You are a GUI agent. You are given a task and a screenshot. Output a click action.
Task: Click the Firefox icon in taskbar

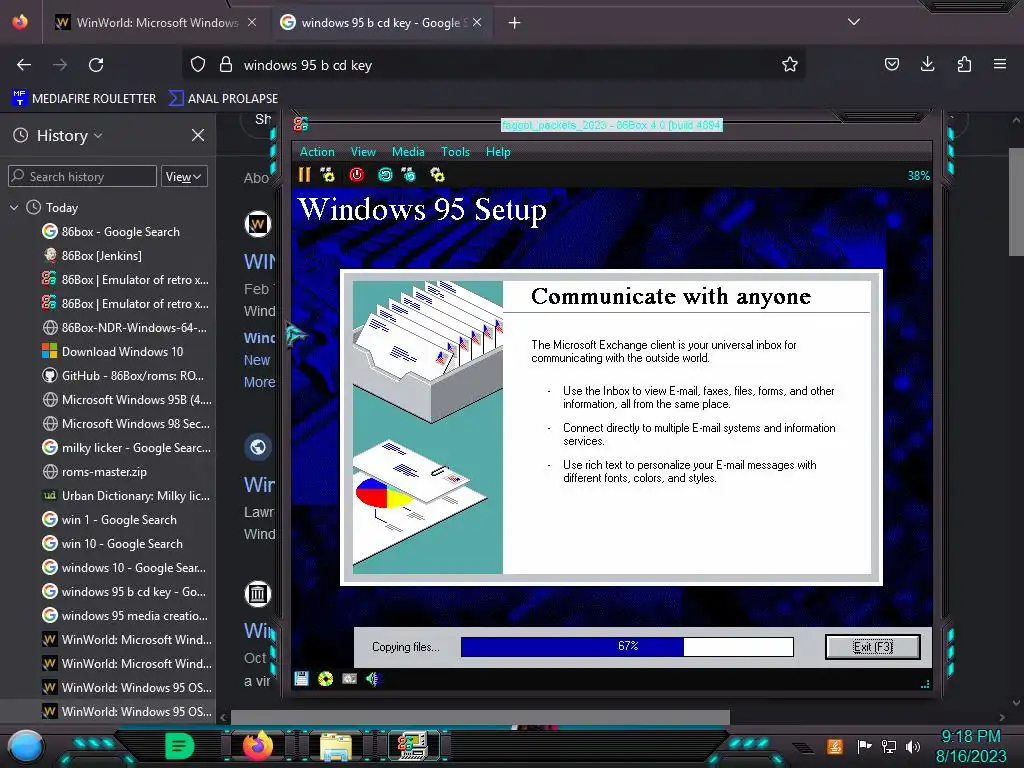258,746
